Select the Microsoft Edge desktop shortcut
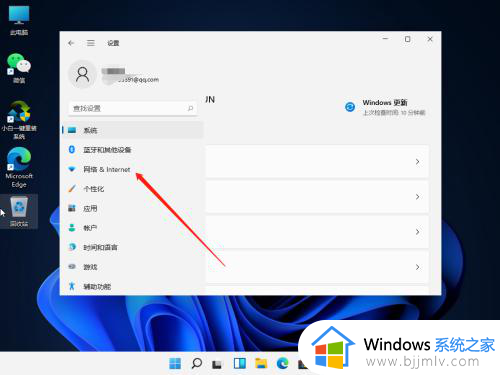The image size is (500, 375). [19, 168]
